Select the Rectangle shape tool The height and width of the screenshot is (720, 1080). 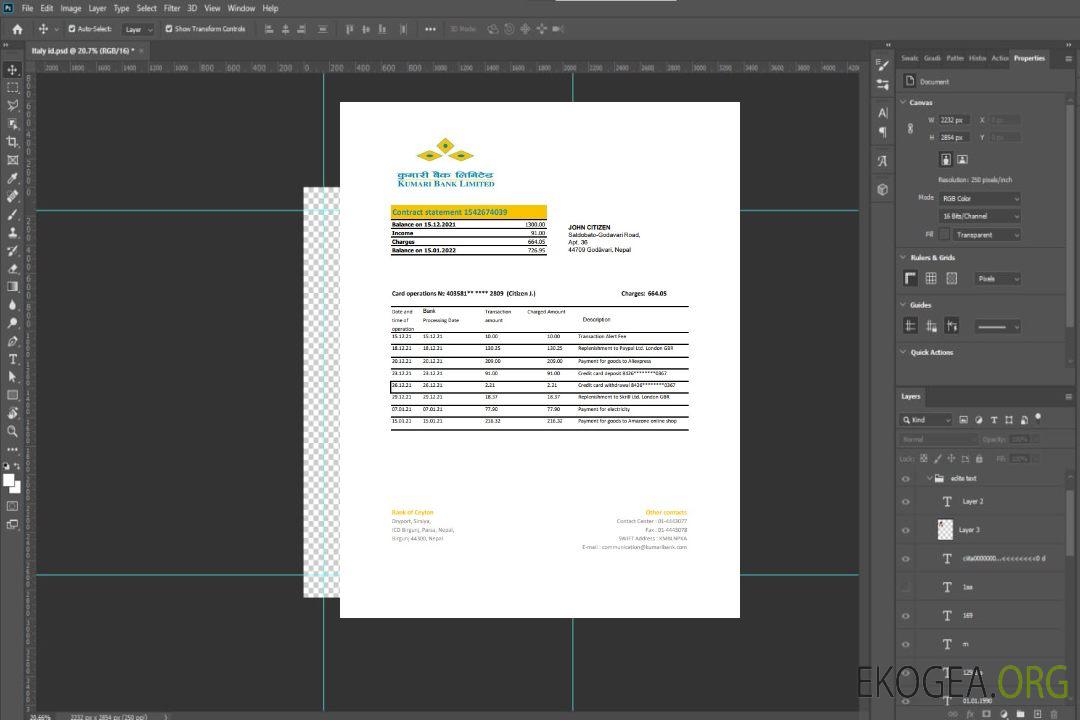pos(12,395)
